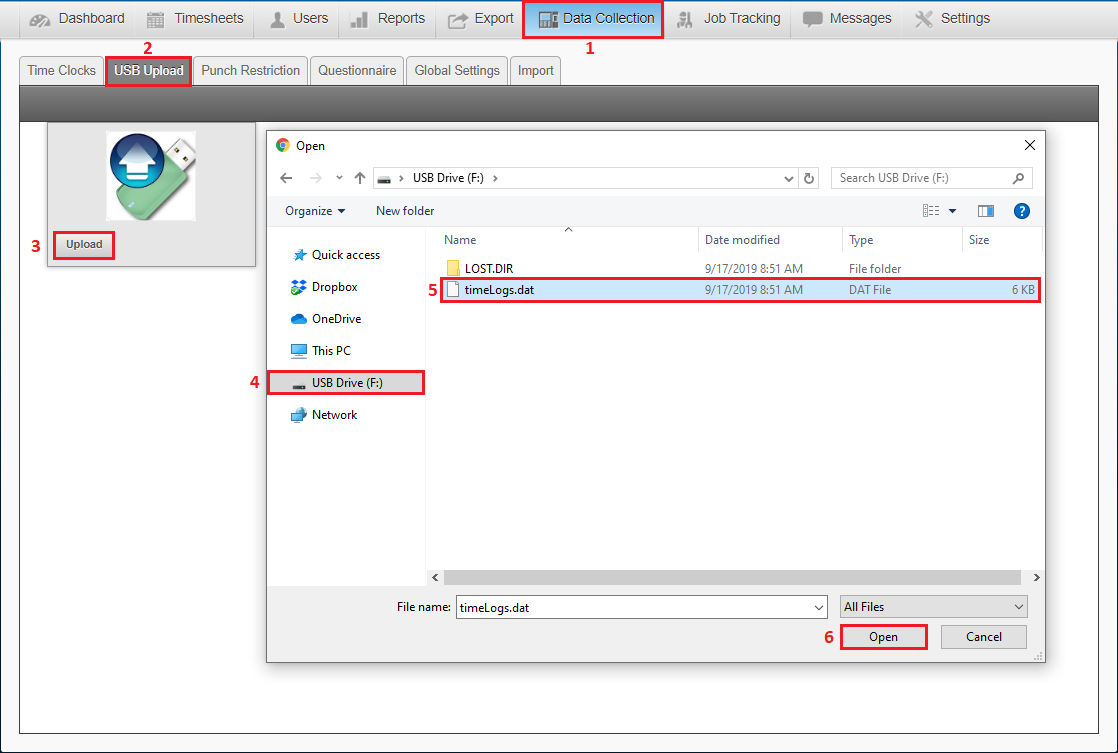The width and height of the screenshot is (1118, 753).
Task: Toggle the preview pane icon
Action: click(986, 211)
